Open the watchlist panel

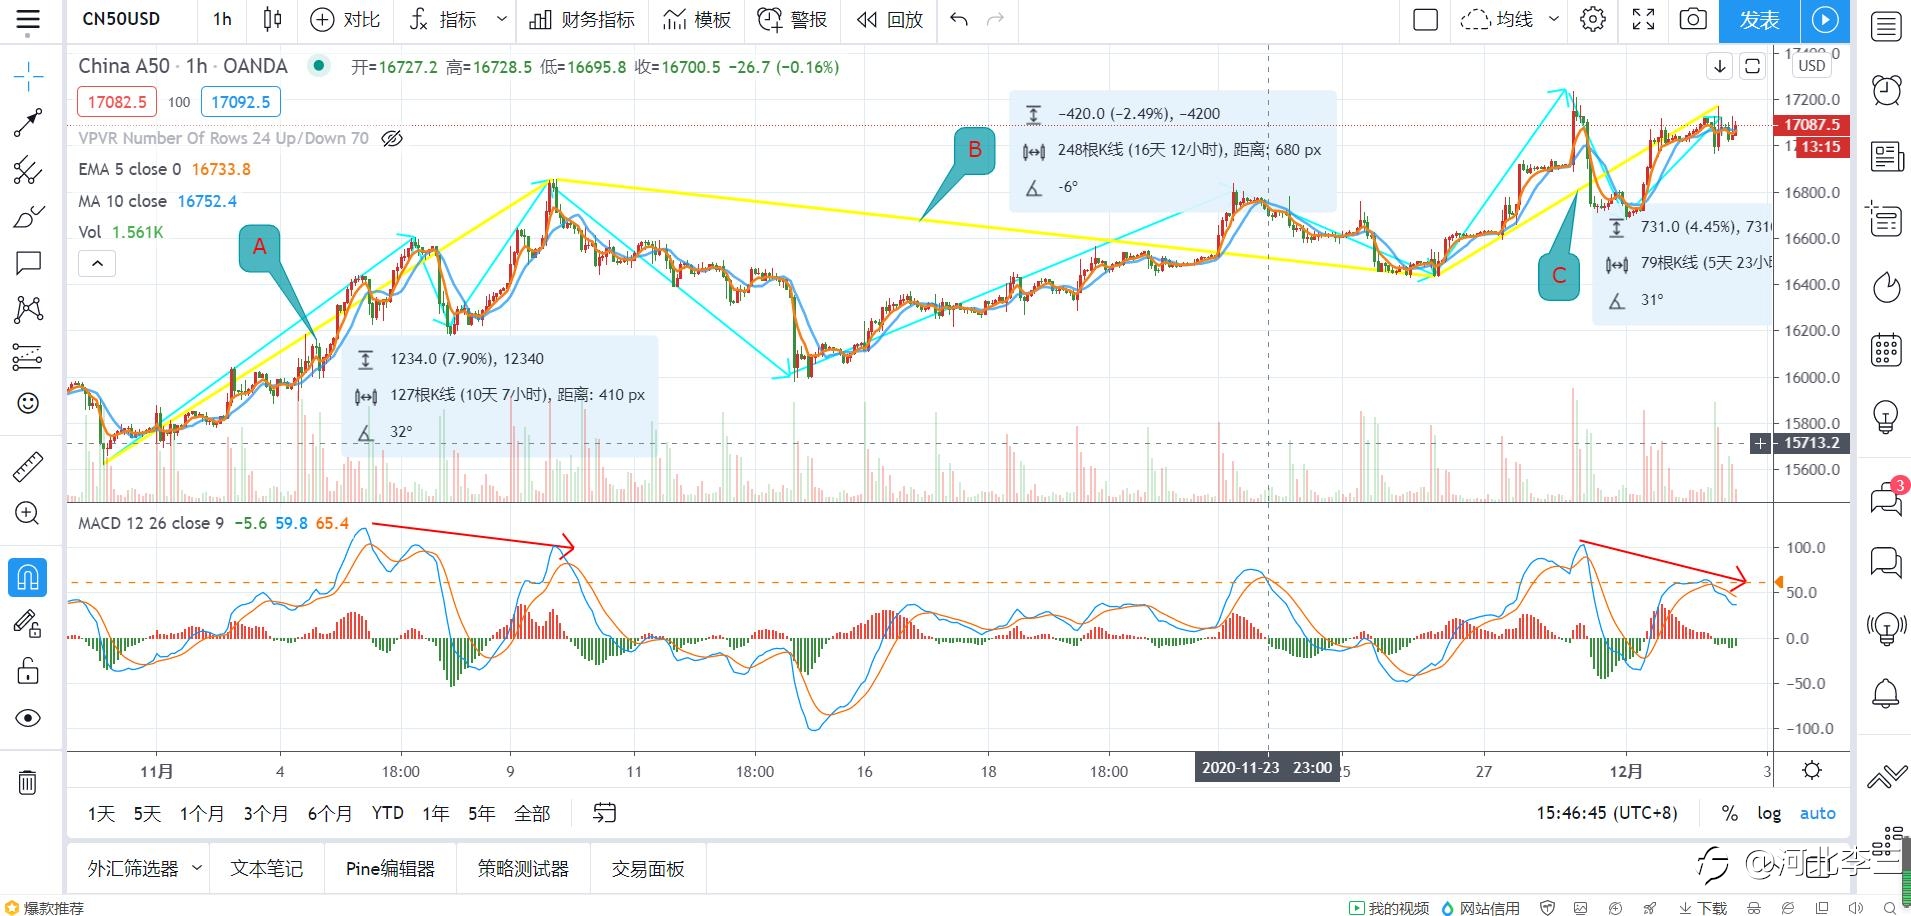[1886, 27]
